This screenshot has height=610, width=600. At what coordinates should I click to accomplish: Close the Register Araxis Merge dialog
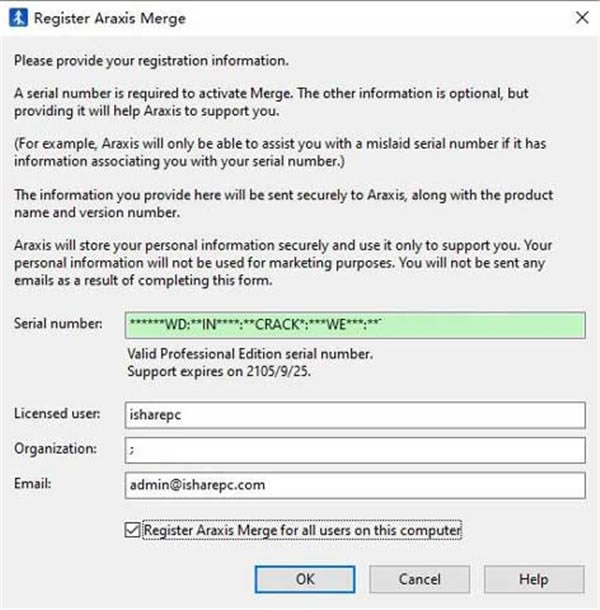click(x=582, y=18)
